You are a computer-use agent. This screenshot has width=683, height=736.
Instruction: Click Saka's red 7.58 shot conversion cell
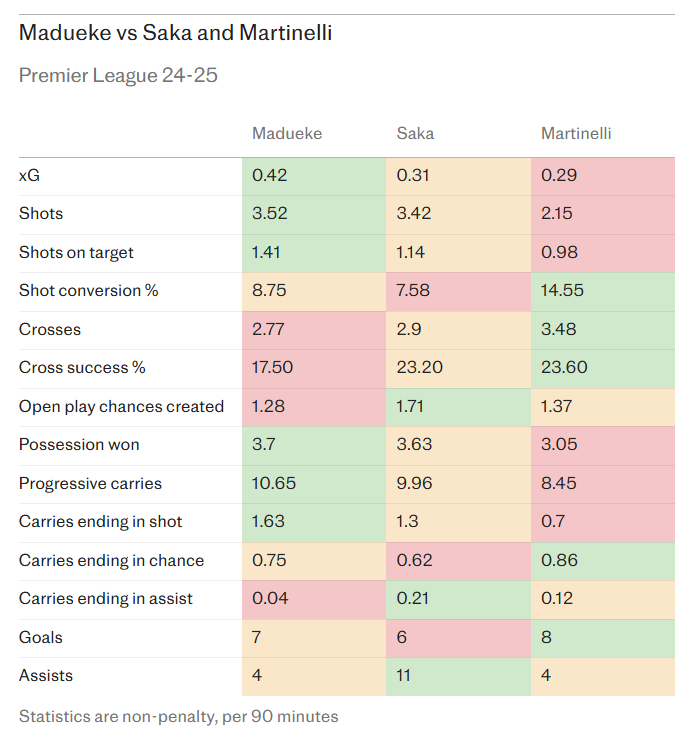point(458,291)
